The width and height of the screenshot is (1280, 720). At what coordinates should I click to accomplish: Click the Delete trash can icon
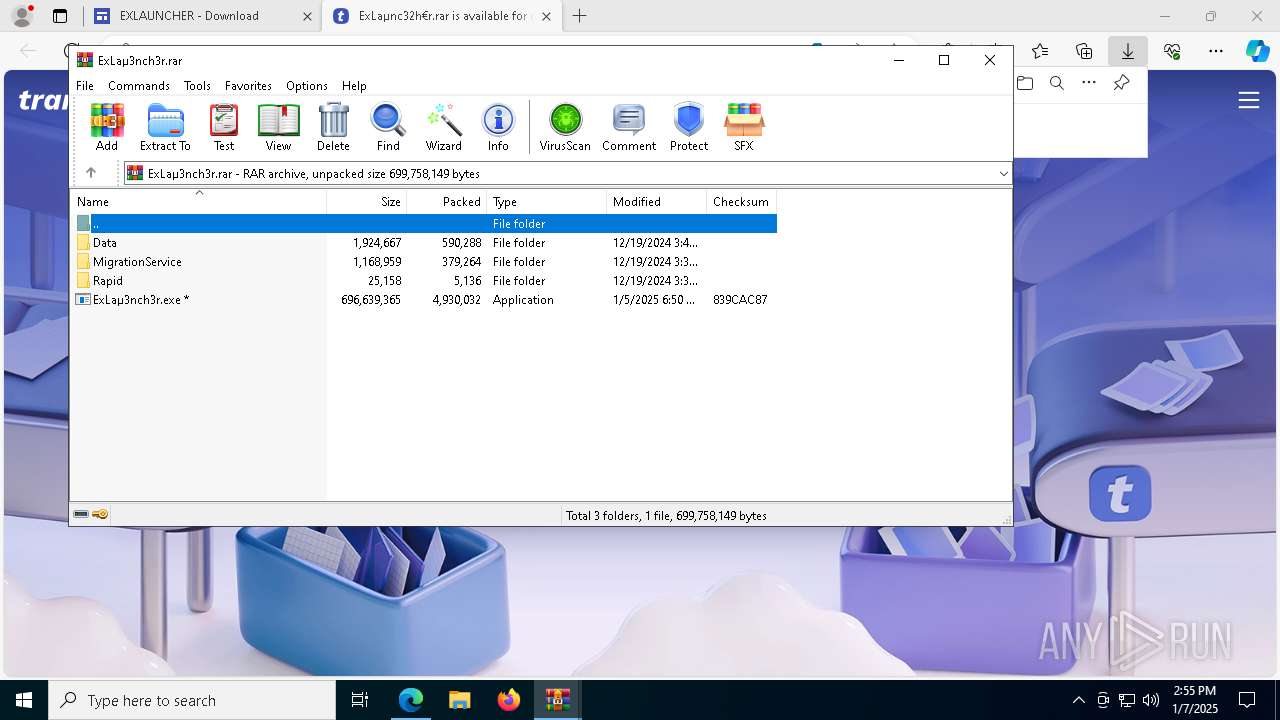[333, 127]
